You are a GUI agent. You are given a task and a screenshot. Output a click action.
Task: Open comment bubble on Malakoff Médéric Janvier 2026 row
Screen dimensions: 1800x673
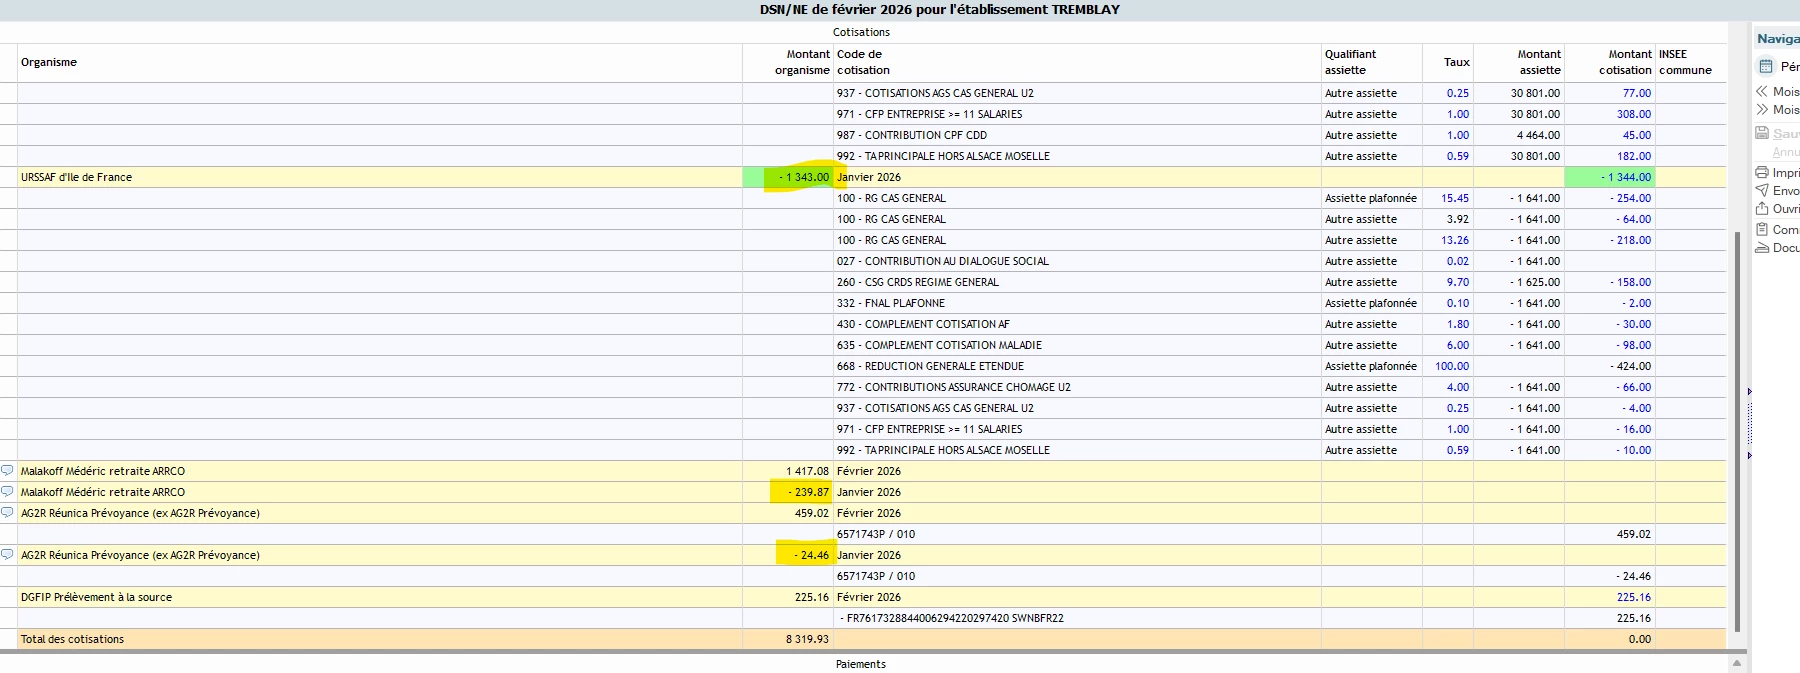8,491
